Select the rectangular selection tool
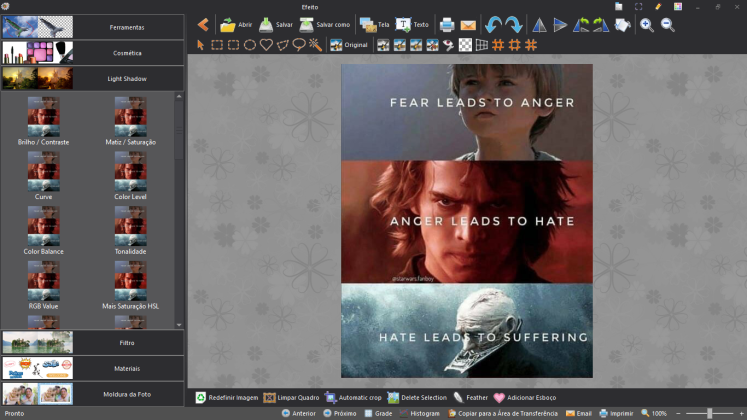The image size is (747, 420). pos(217,45)
